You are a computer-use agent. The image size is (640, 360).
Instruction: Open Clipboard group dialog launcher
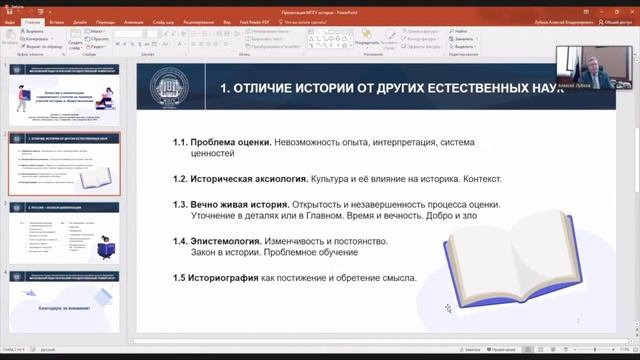(63, 54)
